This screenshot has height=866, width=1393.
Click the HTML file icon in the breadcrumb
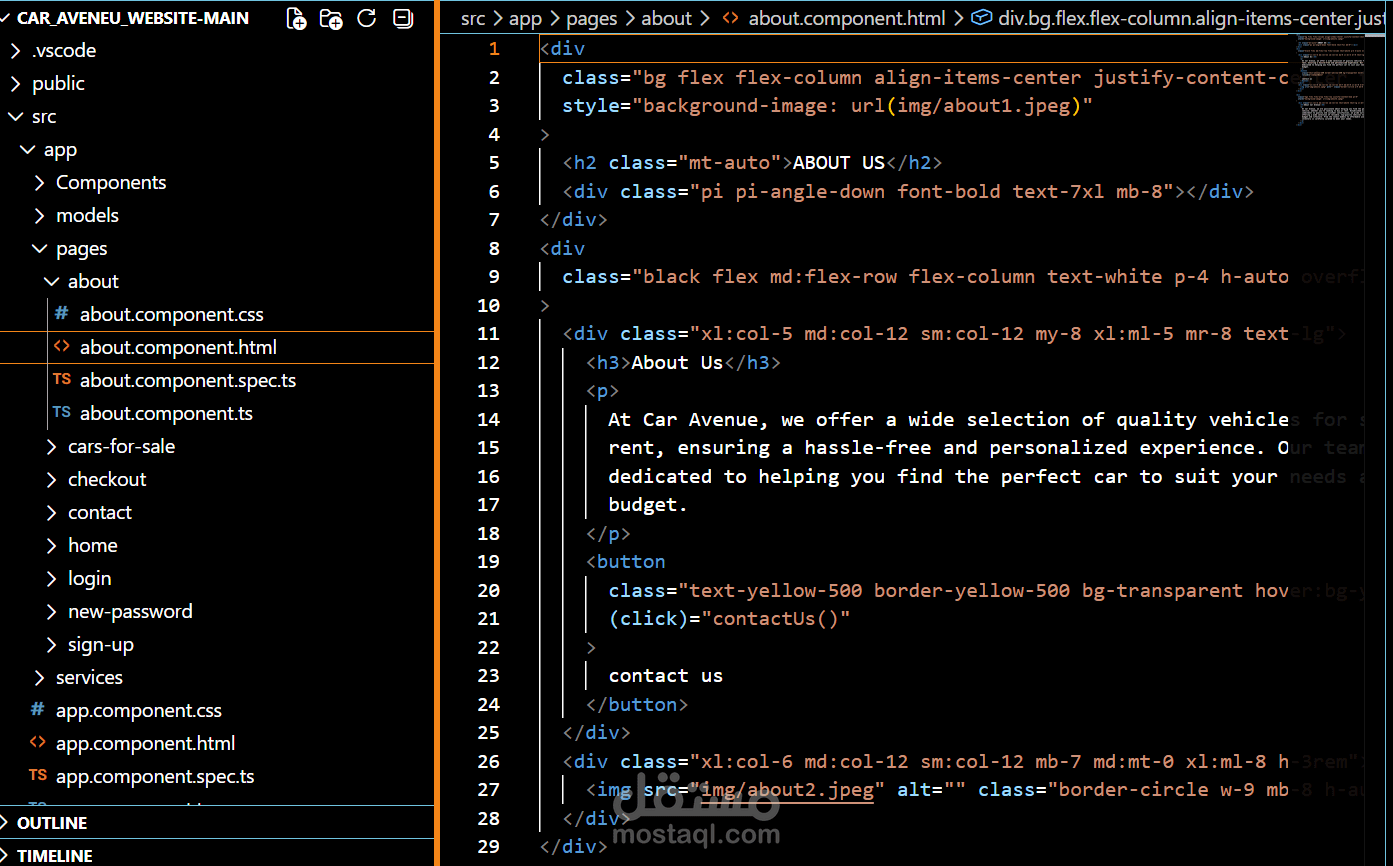730,18
